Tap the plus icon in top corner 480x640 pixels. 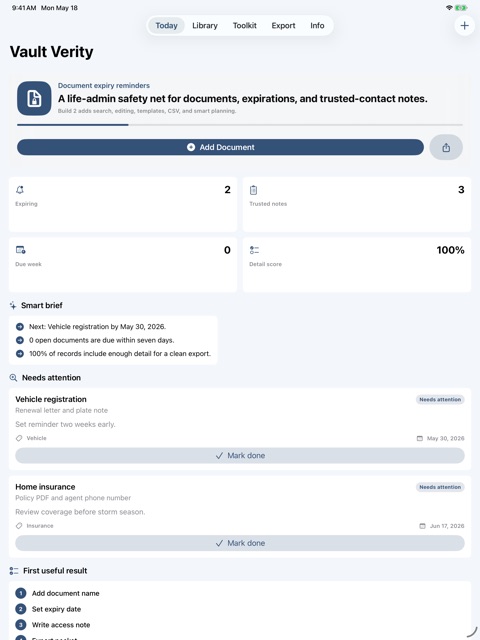464,25
